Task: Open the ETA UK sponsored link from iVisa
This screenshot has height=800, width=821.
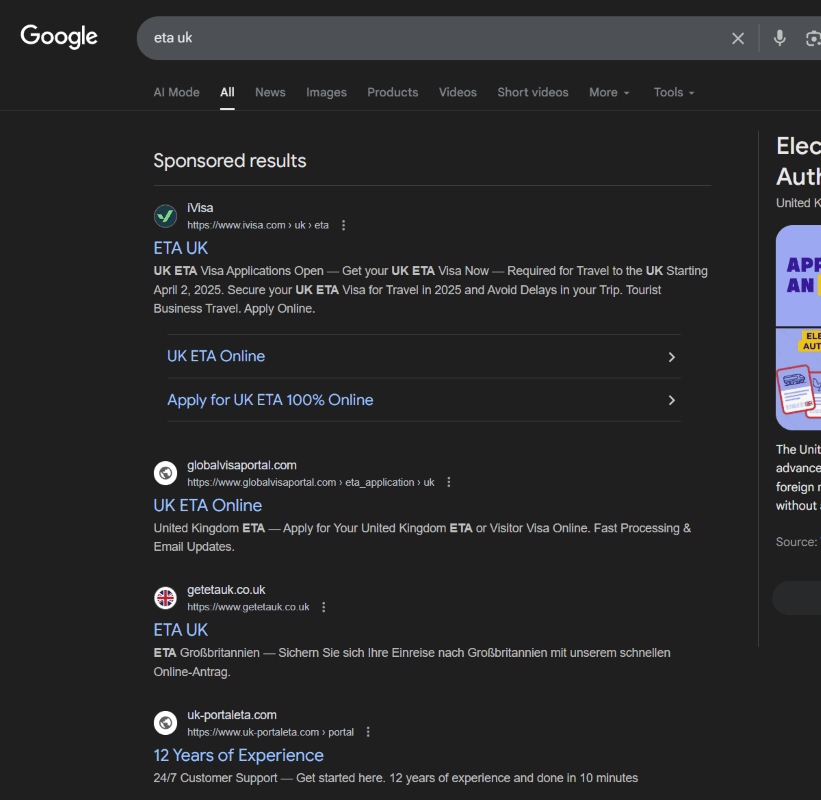Action: tap(180, 247)
